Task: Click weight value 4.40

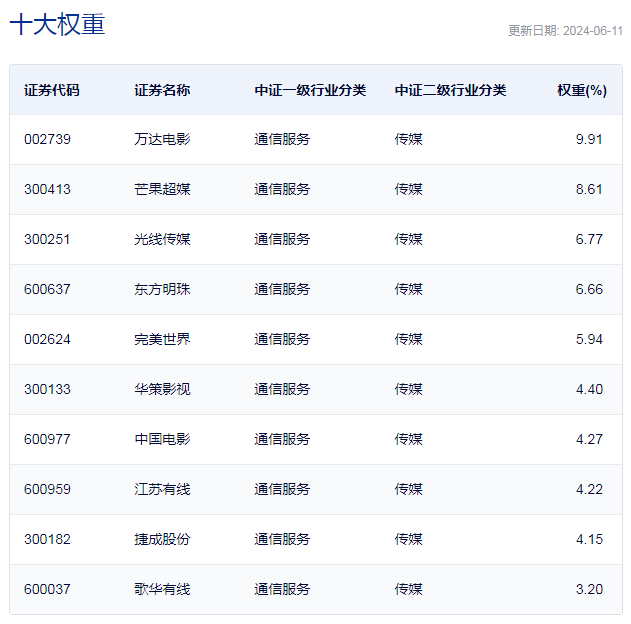Action: (x=589, y=389)
